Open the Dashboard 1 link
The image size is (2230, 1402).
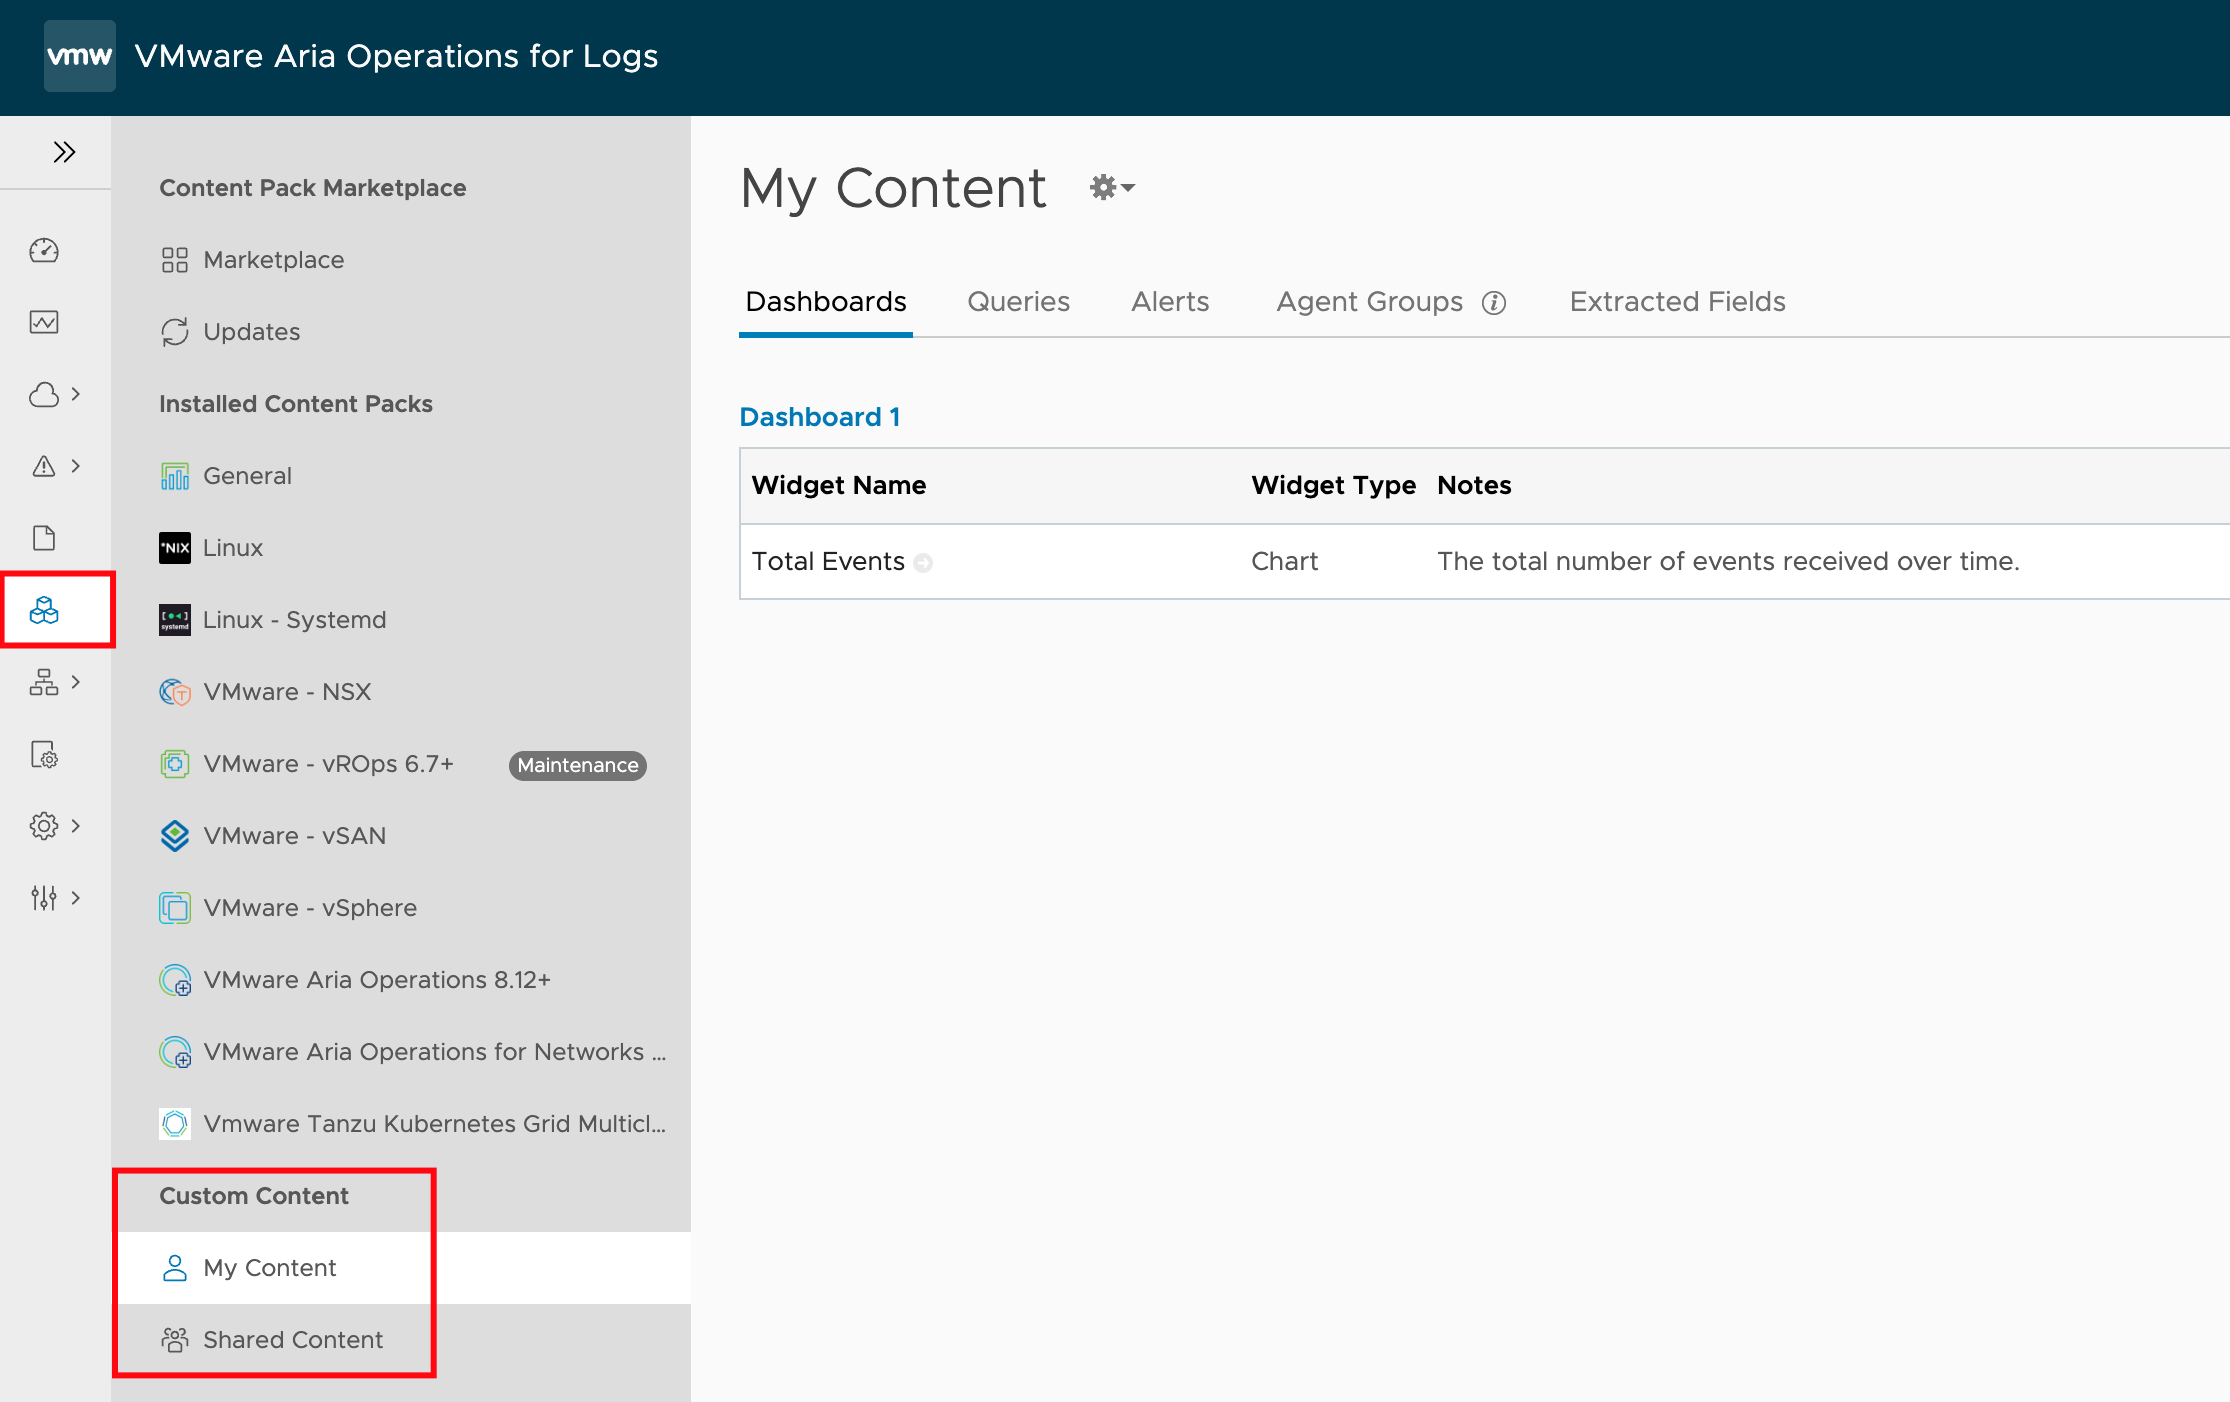click(819, 417)
